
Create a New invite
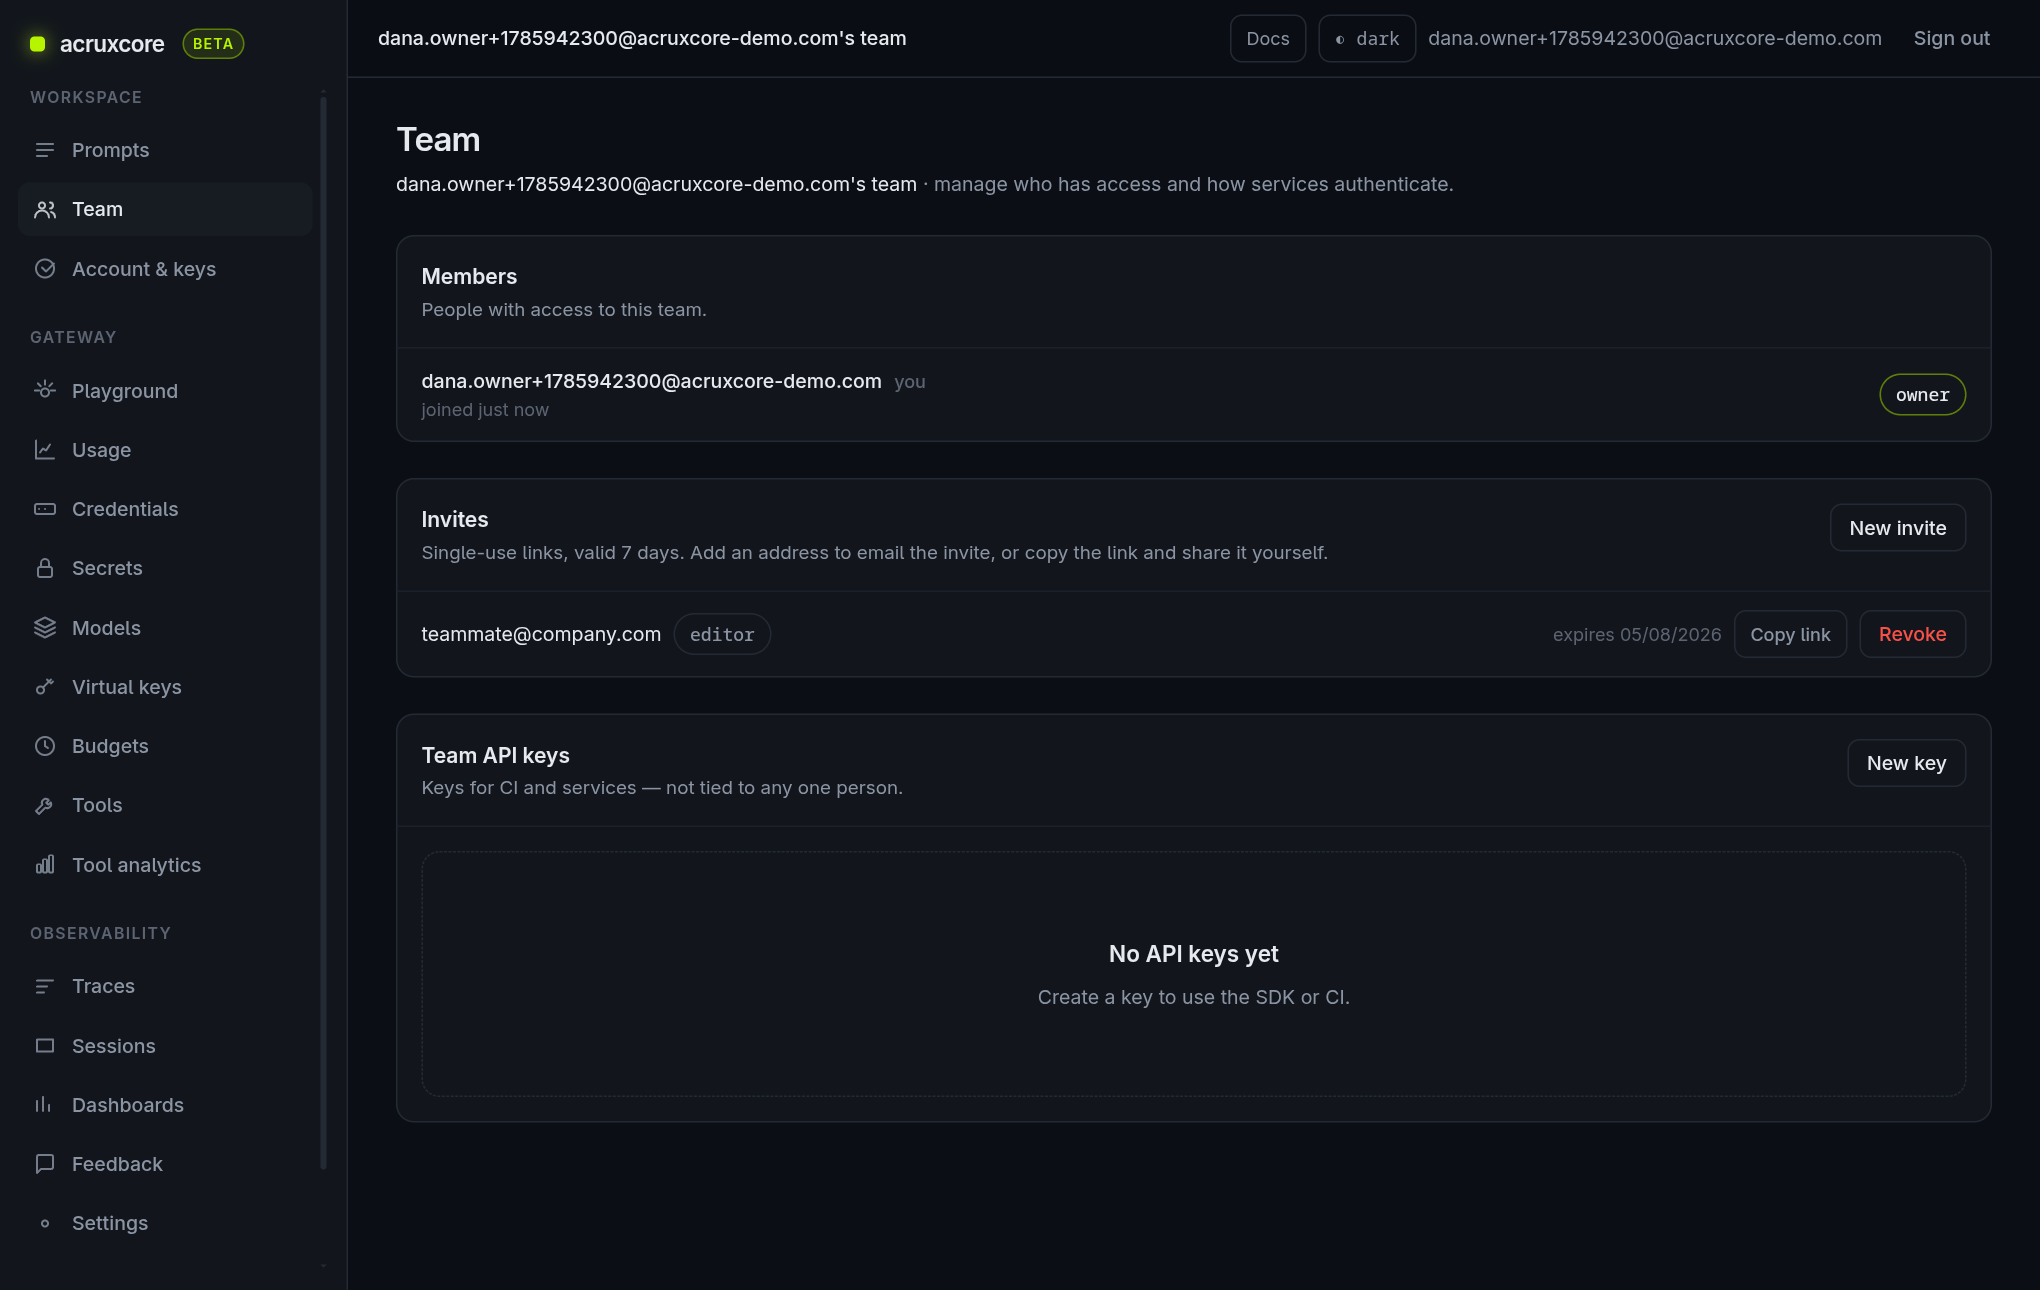click(x=1897, y=528)
